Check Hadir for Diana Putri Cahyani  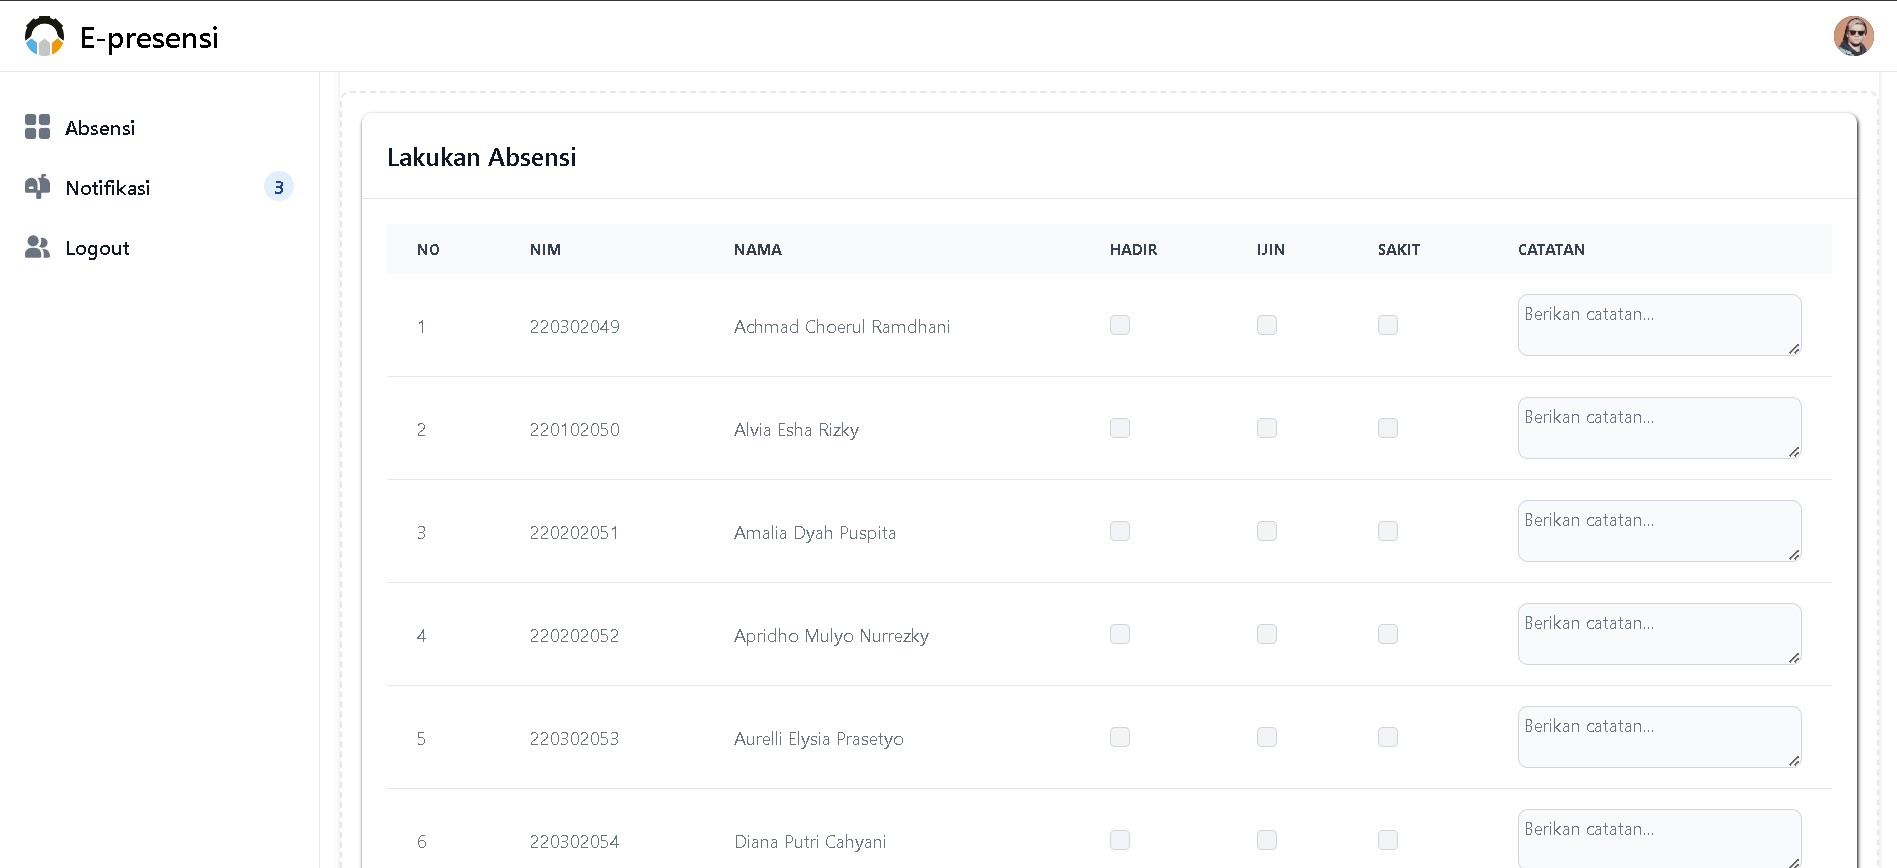[x=1120, y=840]
